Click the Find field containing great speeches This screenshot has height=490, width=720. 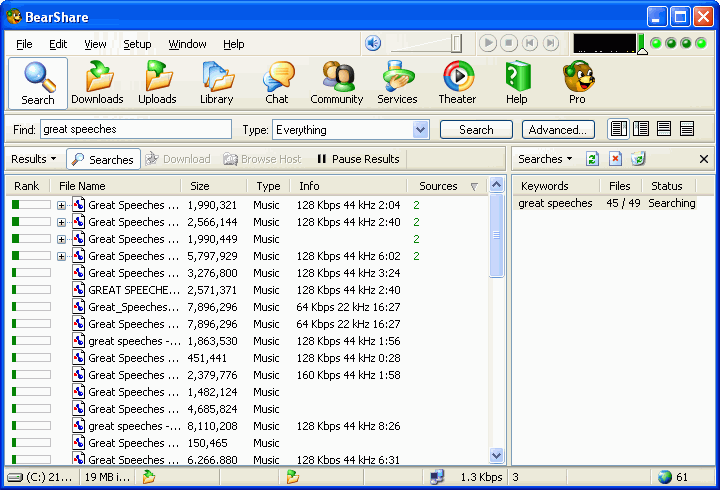tap(136, 129)
